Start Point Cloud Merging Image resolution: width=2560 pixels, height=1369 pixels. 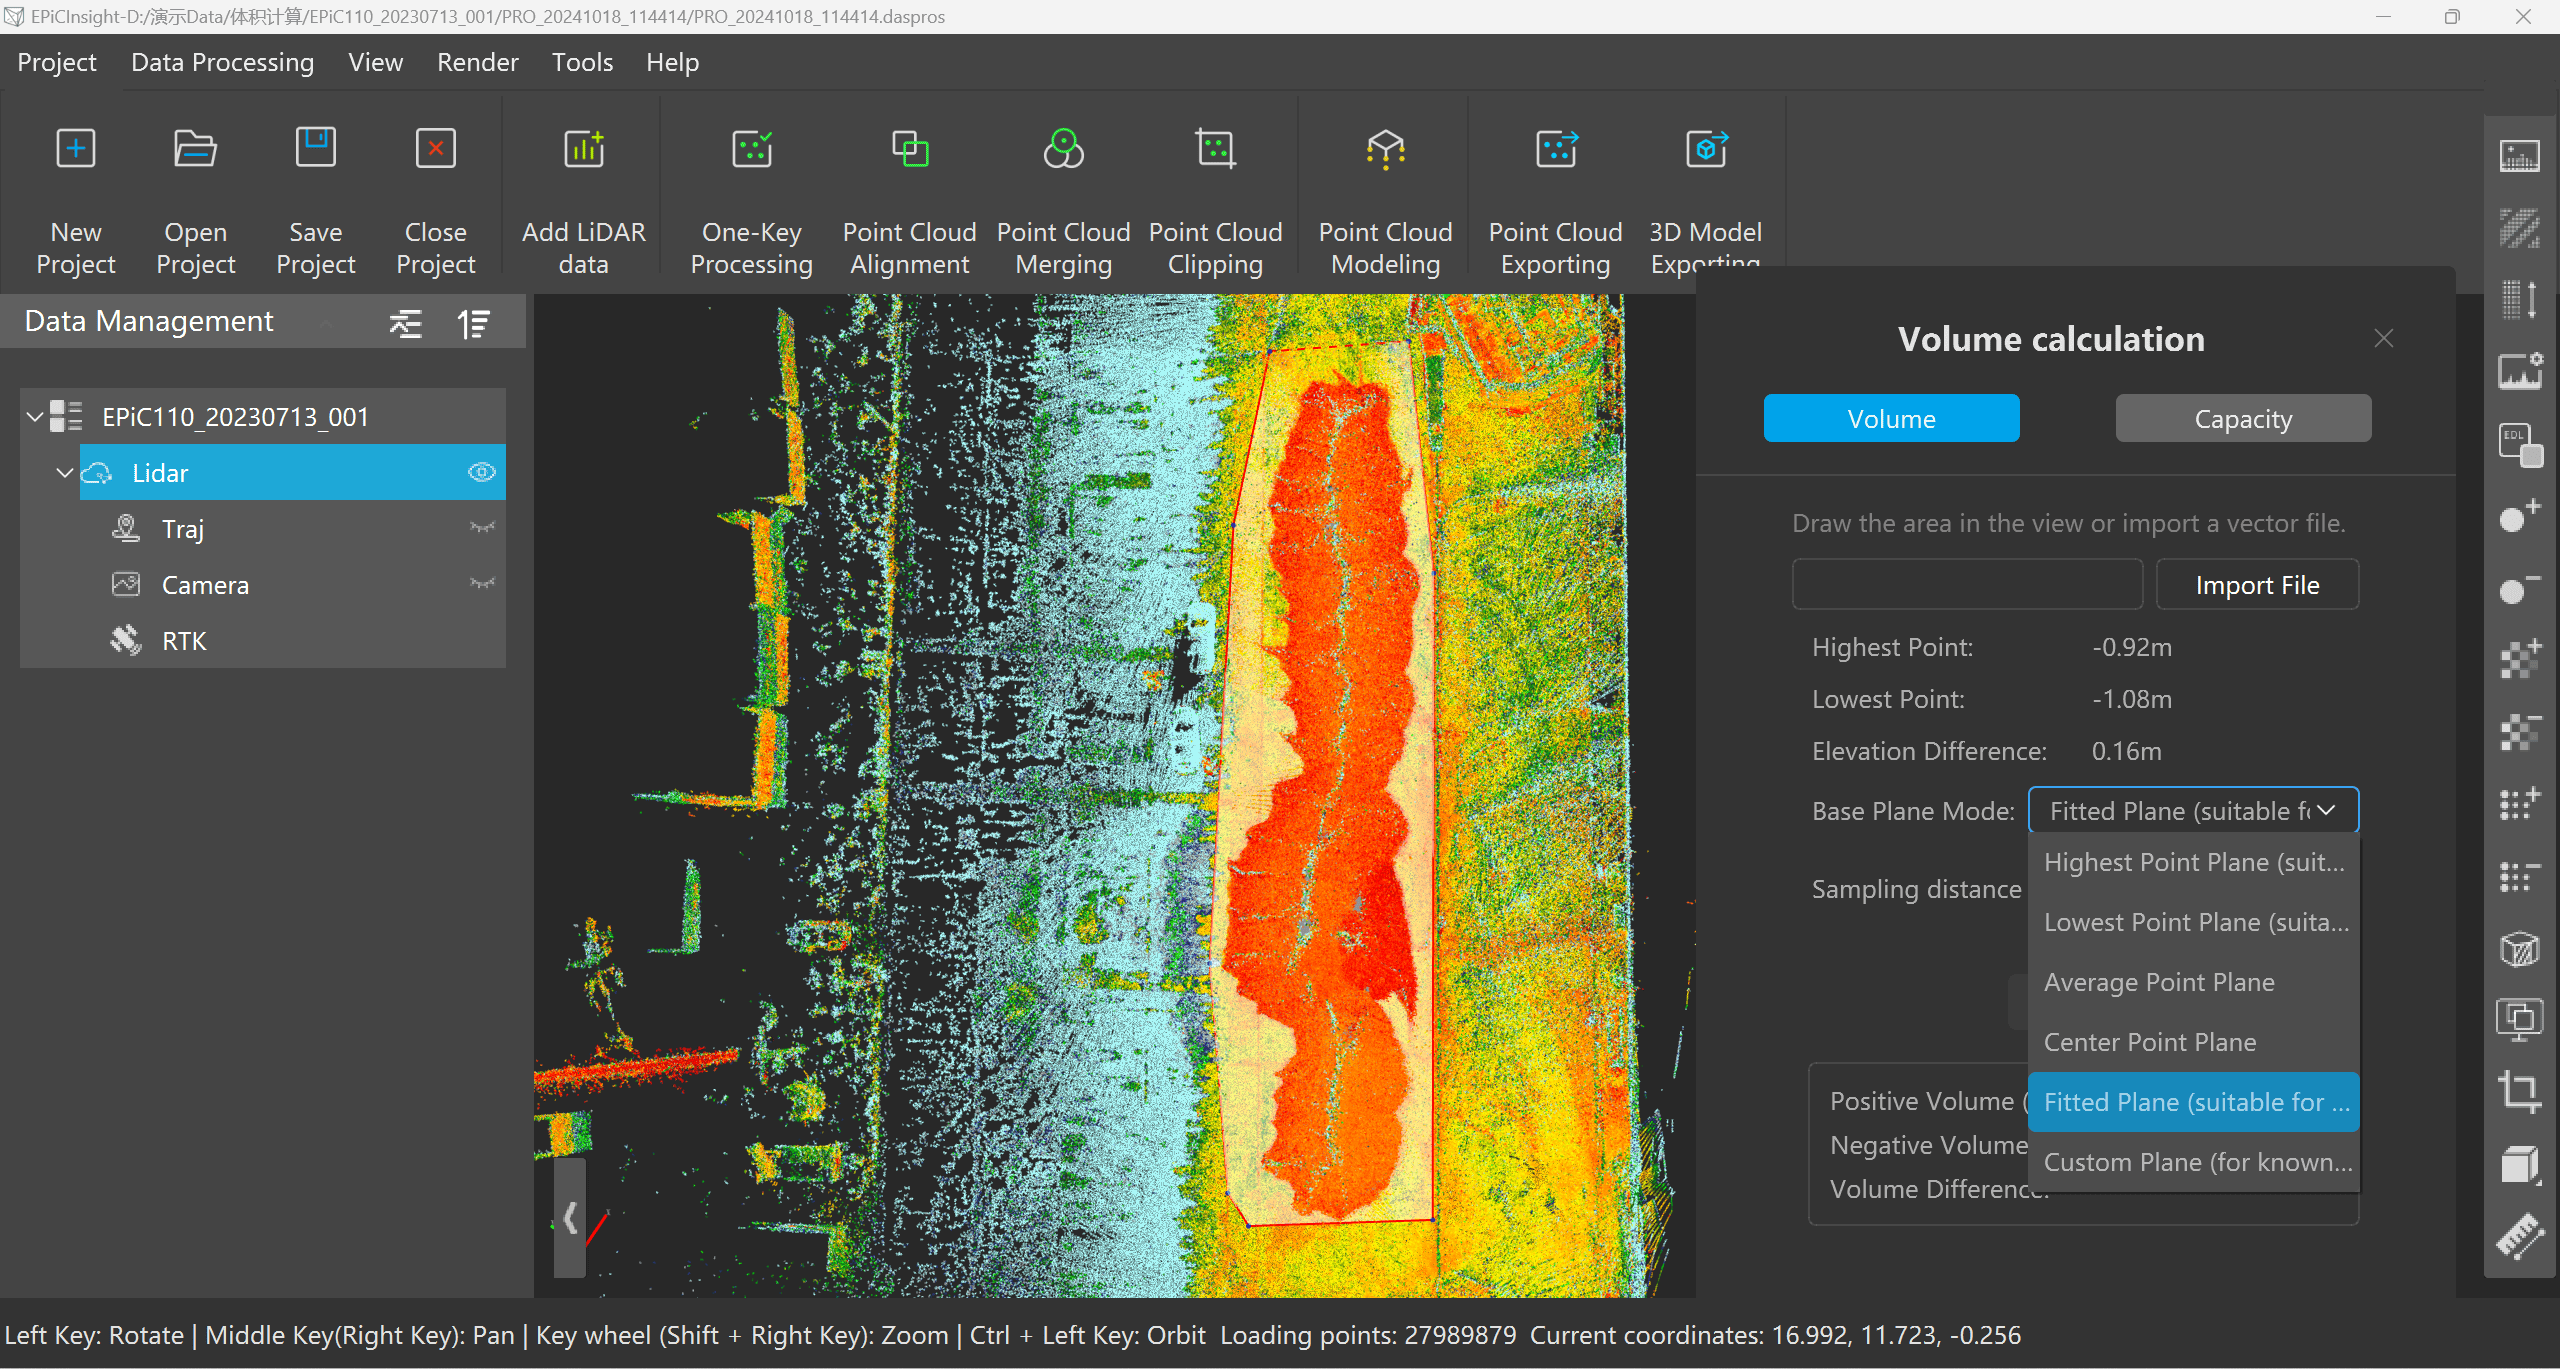pos(1063,149)
